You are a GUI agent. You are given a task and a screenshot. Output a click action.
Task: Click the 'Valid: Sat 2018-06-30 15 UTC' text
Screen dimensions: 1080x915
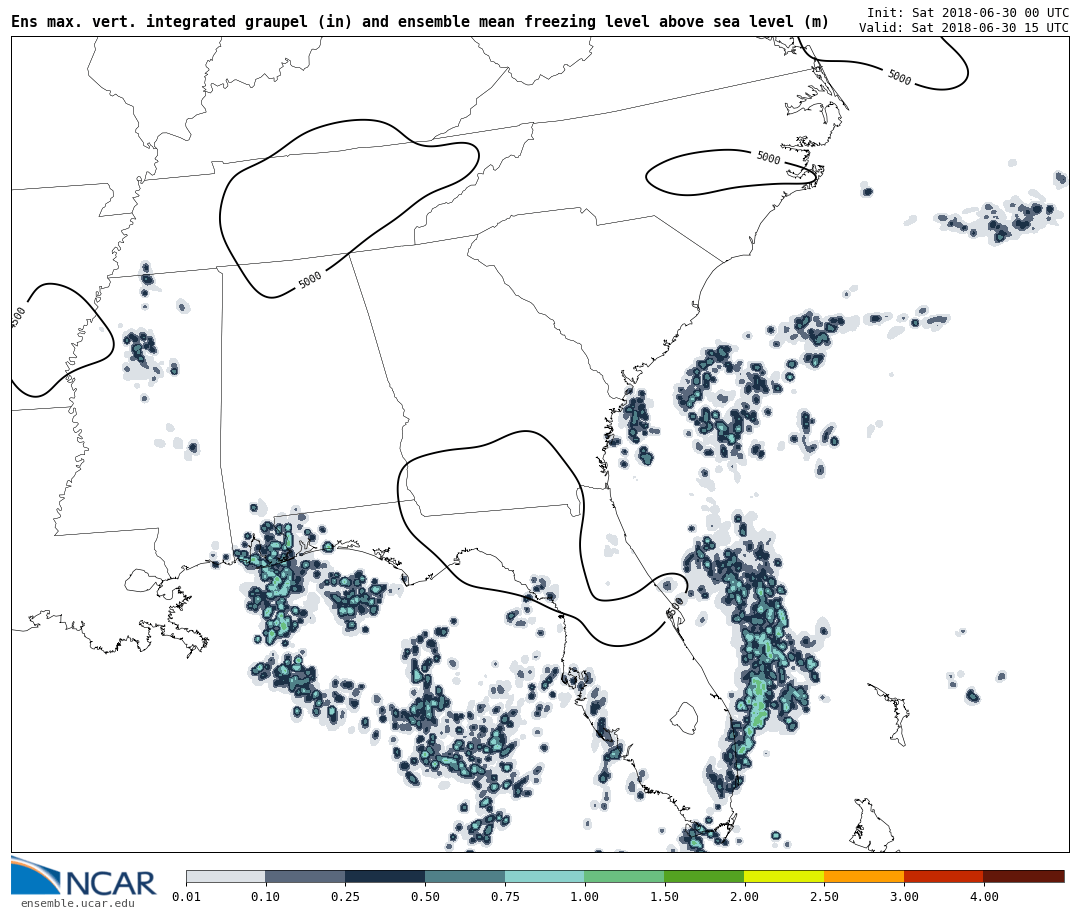tap(964, 28)
